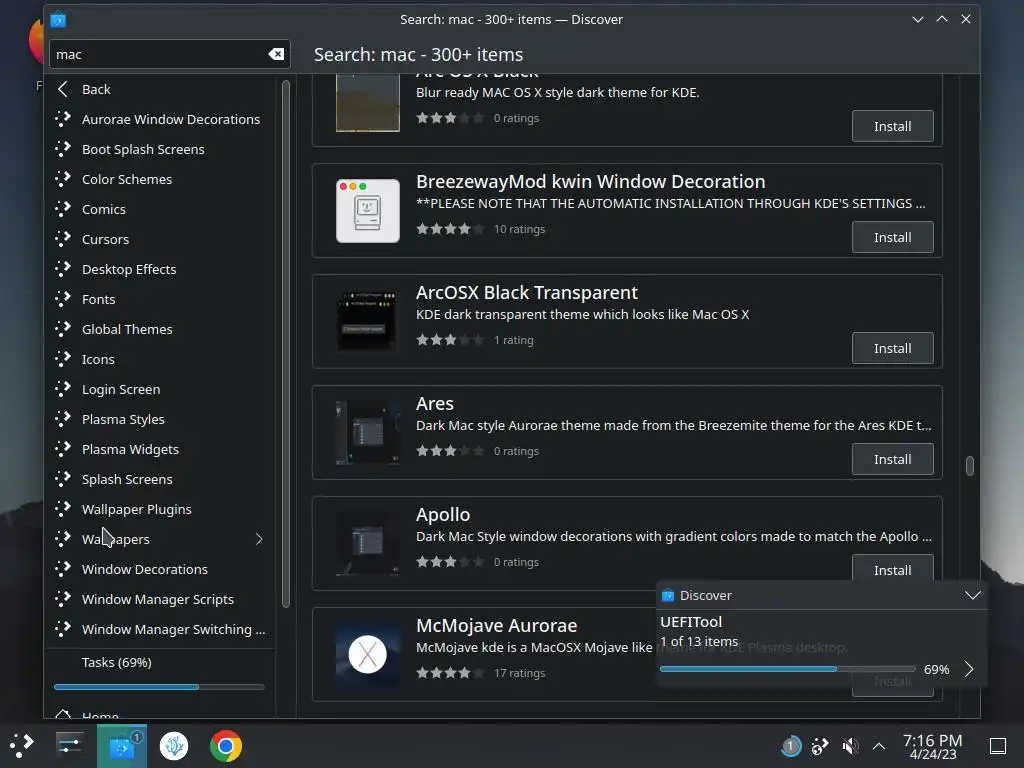Click the Boot Splash Screens category icon
Viewport: 1024px width, 768px height.
click(x=63, y=149)
